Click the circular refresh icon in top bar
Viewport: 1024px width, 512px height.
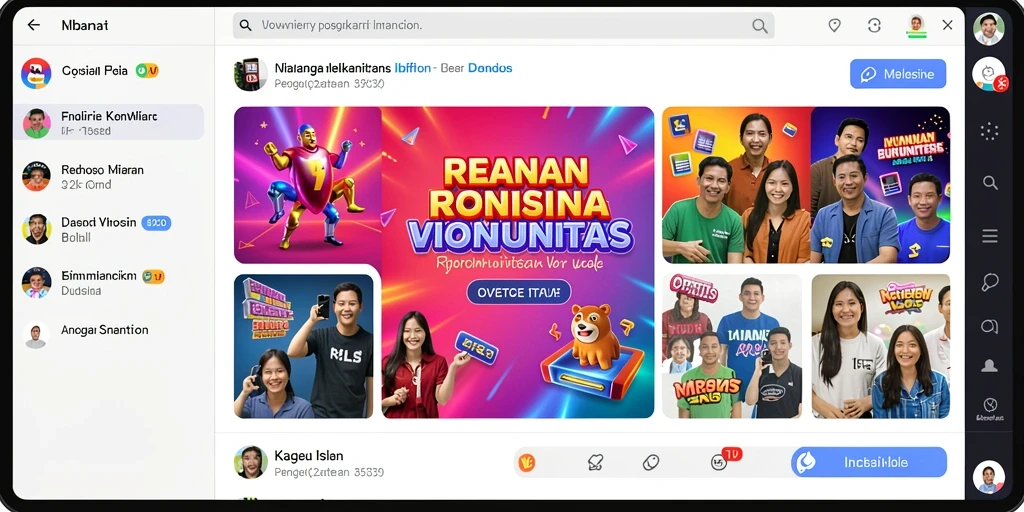pyautogui.click(x=874, y=25)
